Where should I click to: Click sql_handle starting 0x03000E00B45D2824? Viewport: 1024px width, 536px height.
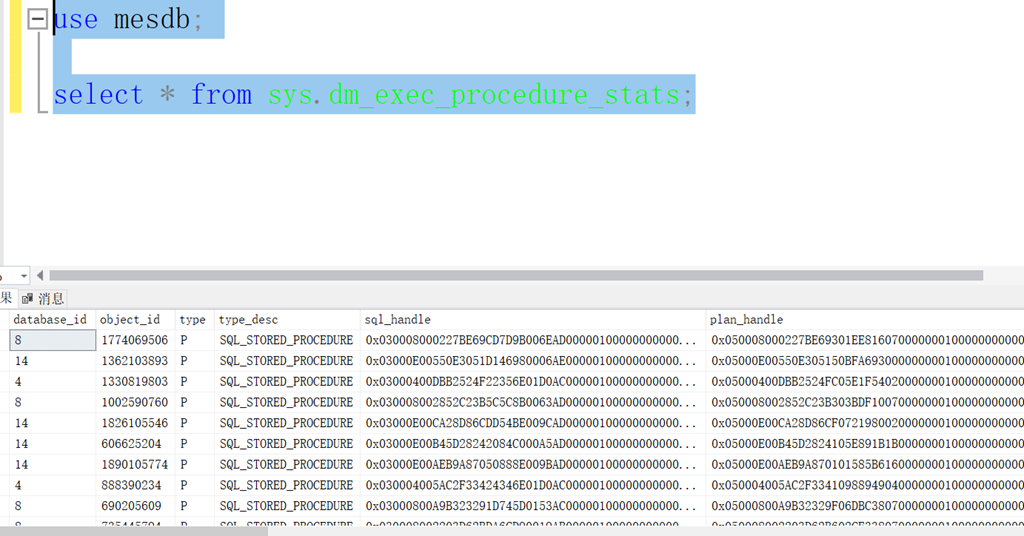532,444
